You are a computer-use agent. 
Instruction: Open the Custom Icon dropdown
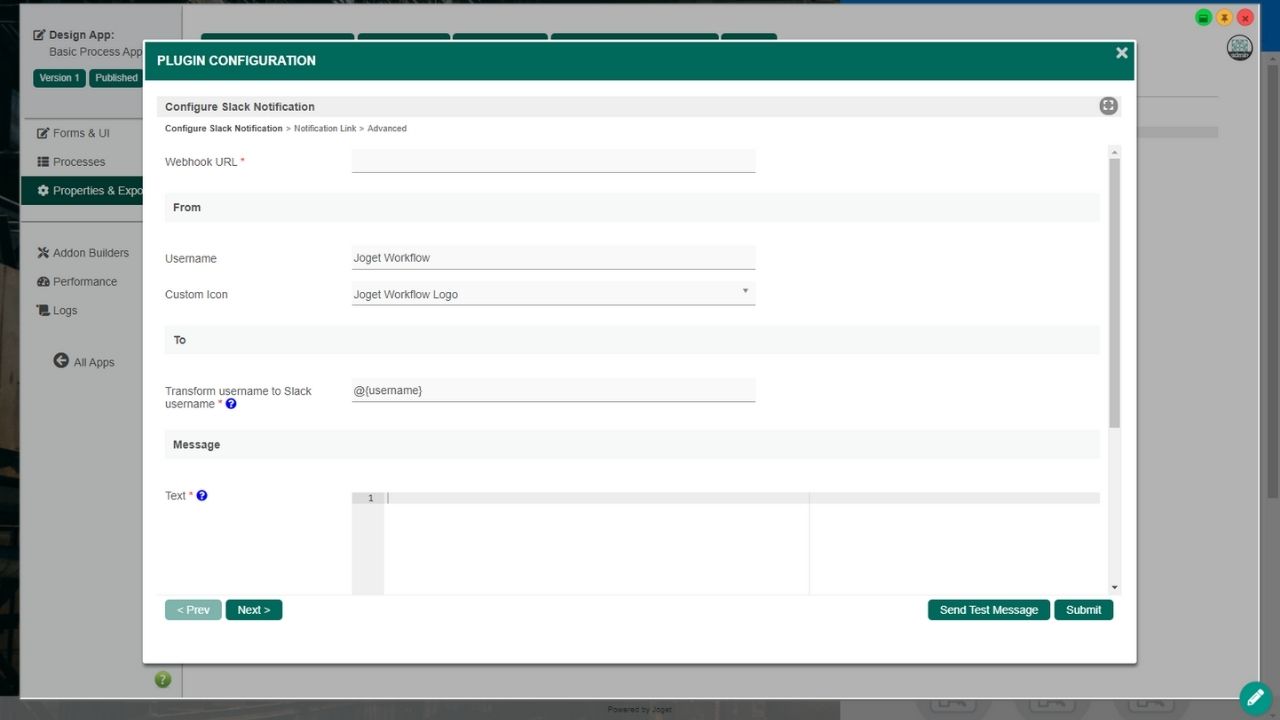tap(553, 294)
